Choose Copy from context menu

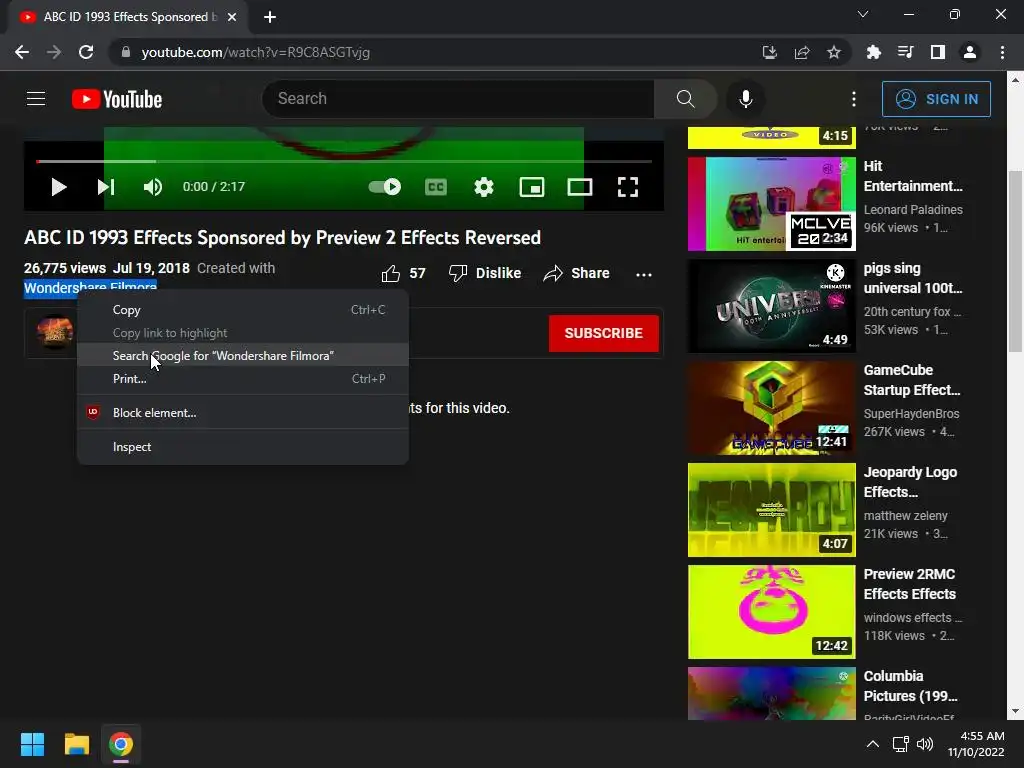pos(243,310)
